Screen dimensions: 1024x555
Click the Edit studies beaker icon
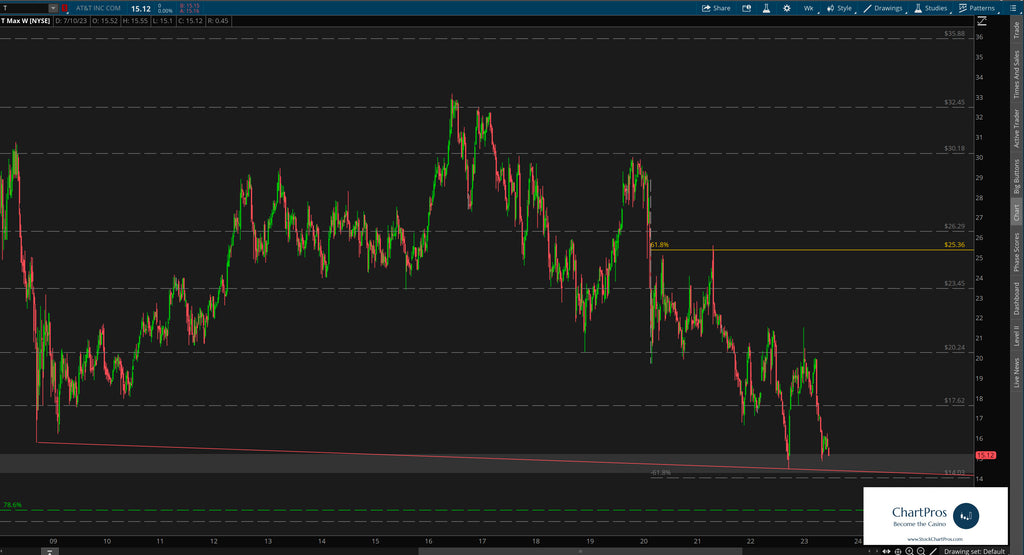pyautogui.click(x=765, y=8)
